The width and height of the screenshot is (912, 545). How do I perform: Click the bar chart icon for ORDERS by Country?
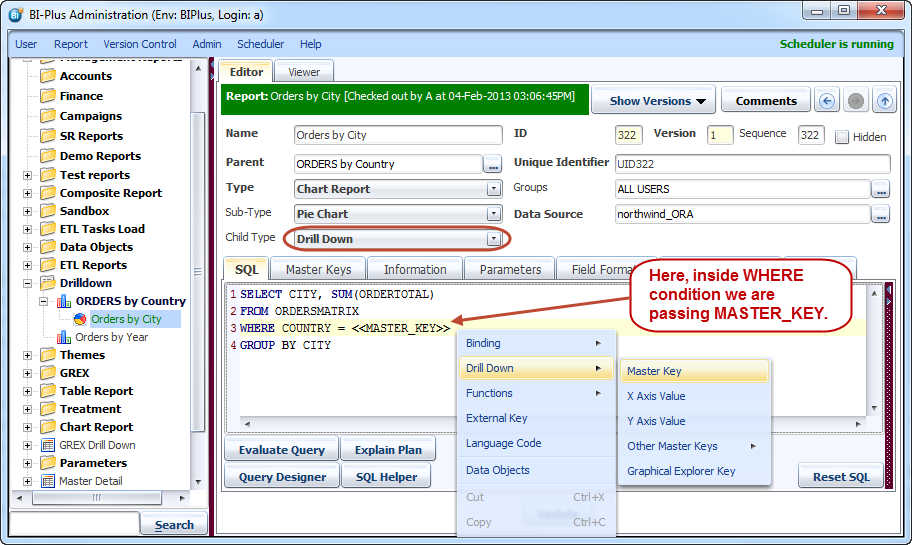64,301
